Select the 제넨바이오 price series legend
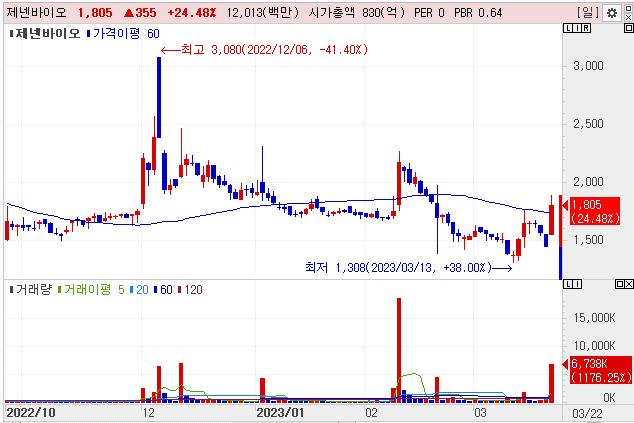Viewport: 634px width, 423px height. click(x=44, y=34)
